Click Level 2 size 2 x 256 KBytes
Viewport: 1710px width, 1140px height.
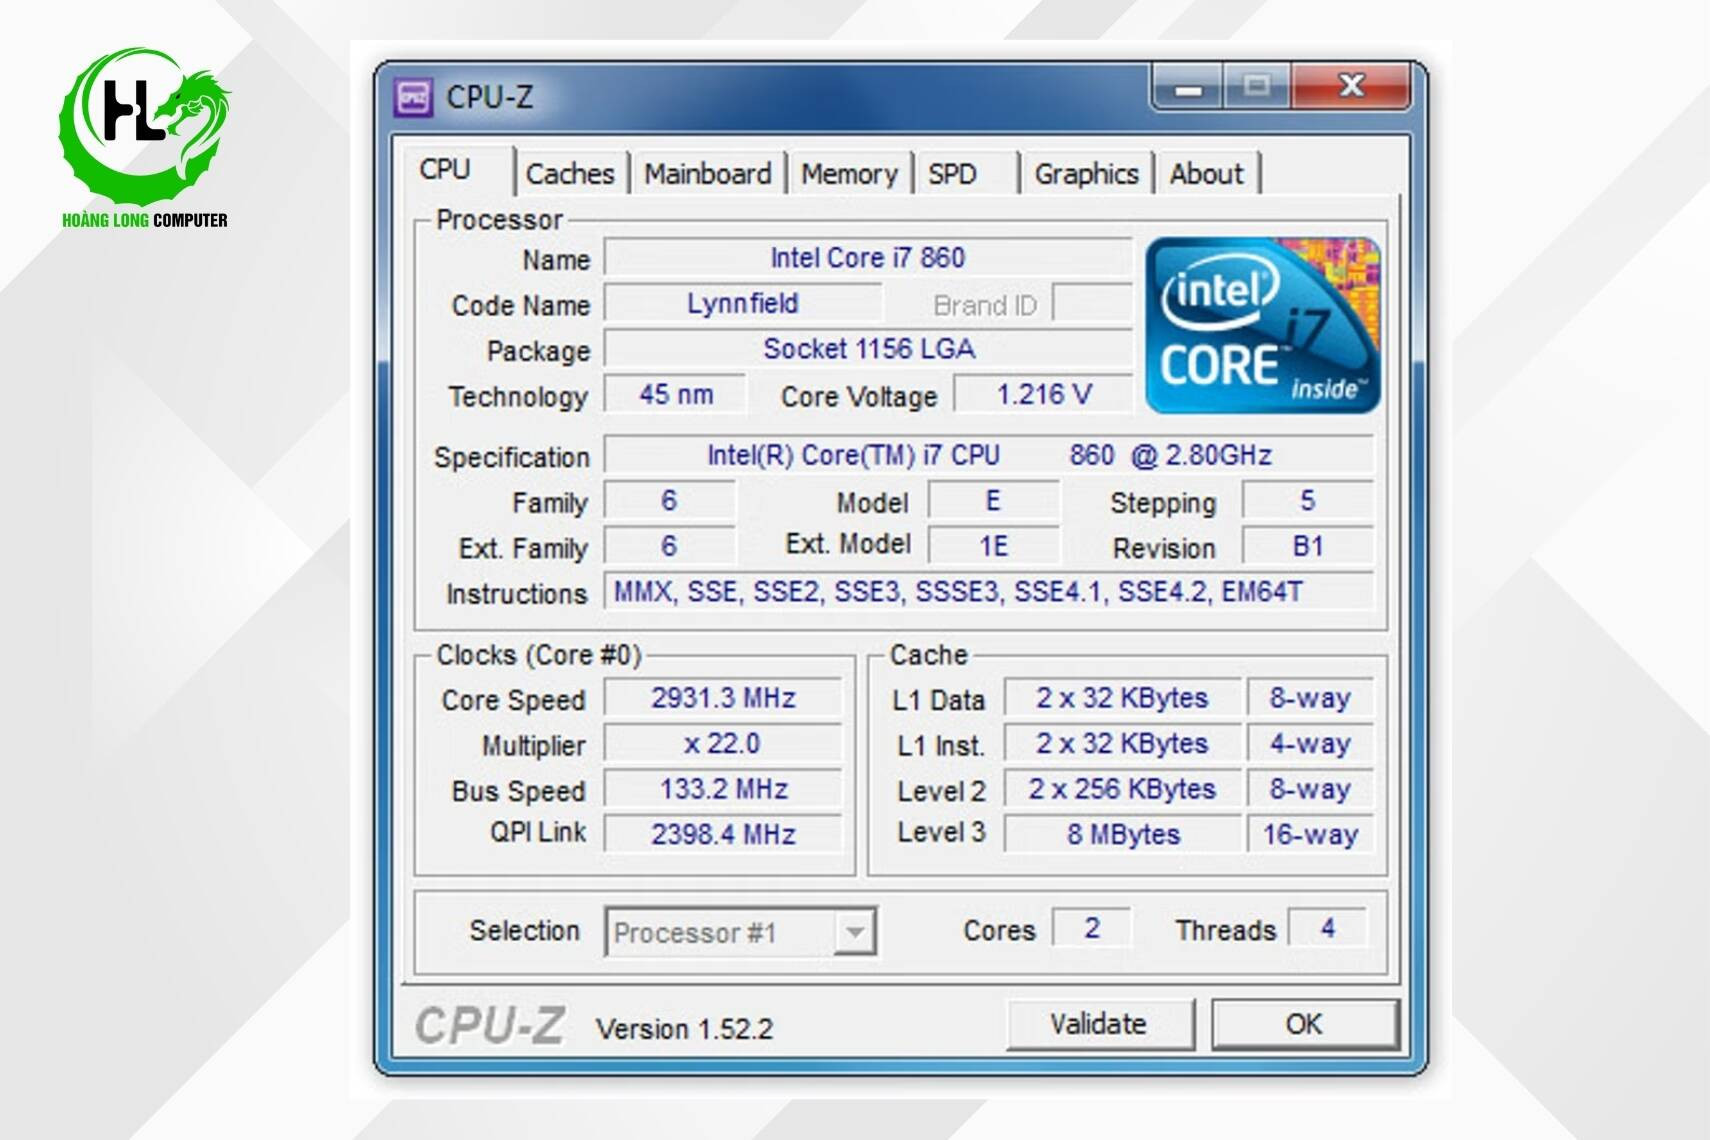pyautogui.click(x=1122, y=790)
